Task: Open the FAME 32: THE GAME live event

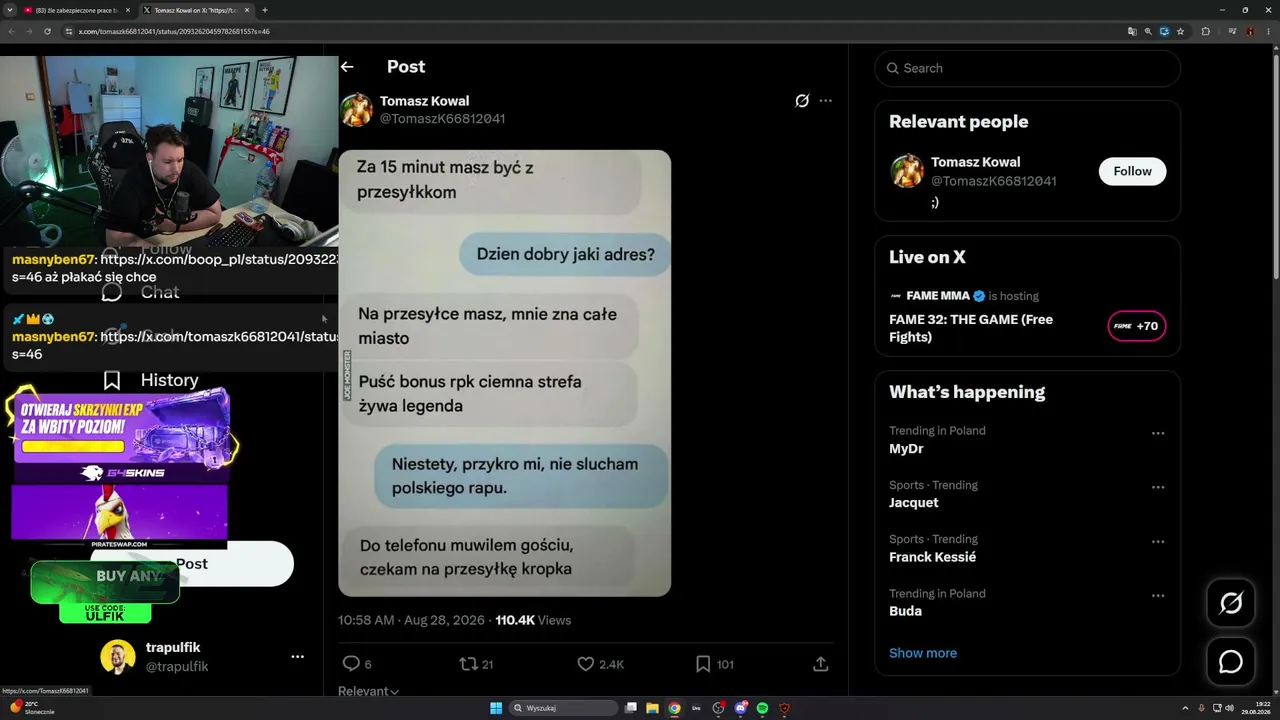Action: (x=971, y=328)
